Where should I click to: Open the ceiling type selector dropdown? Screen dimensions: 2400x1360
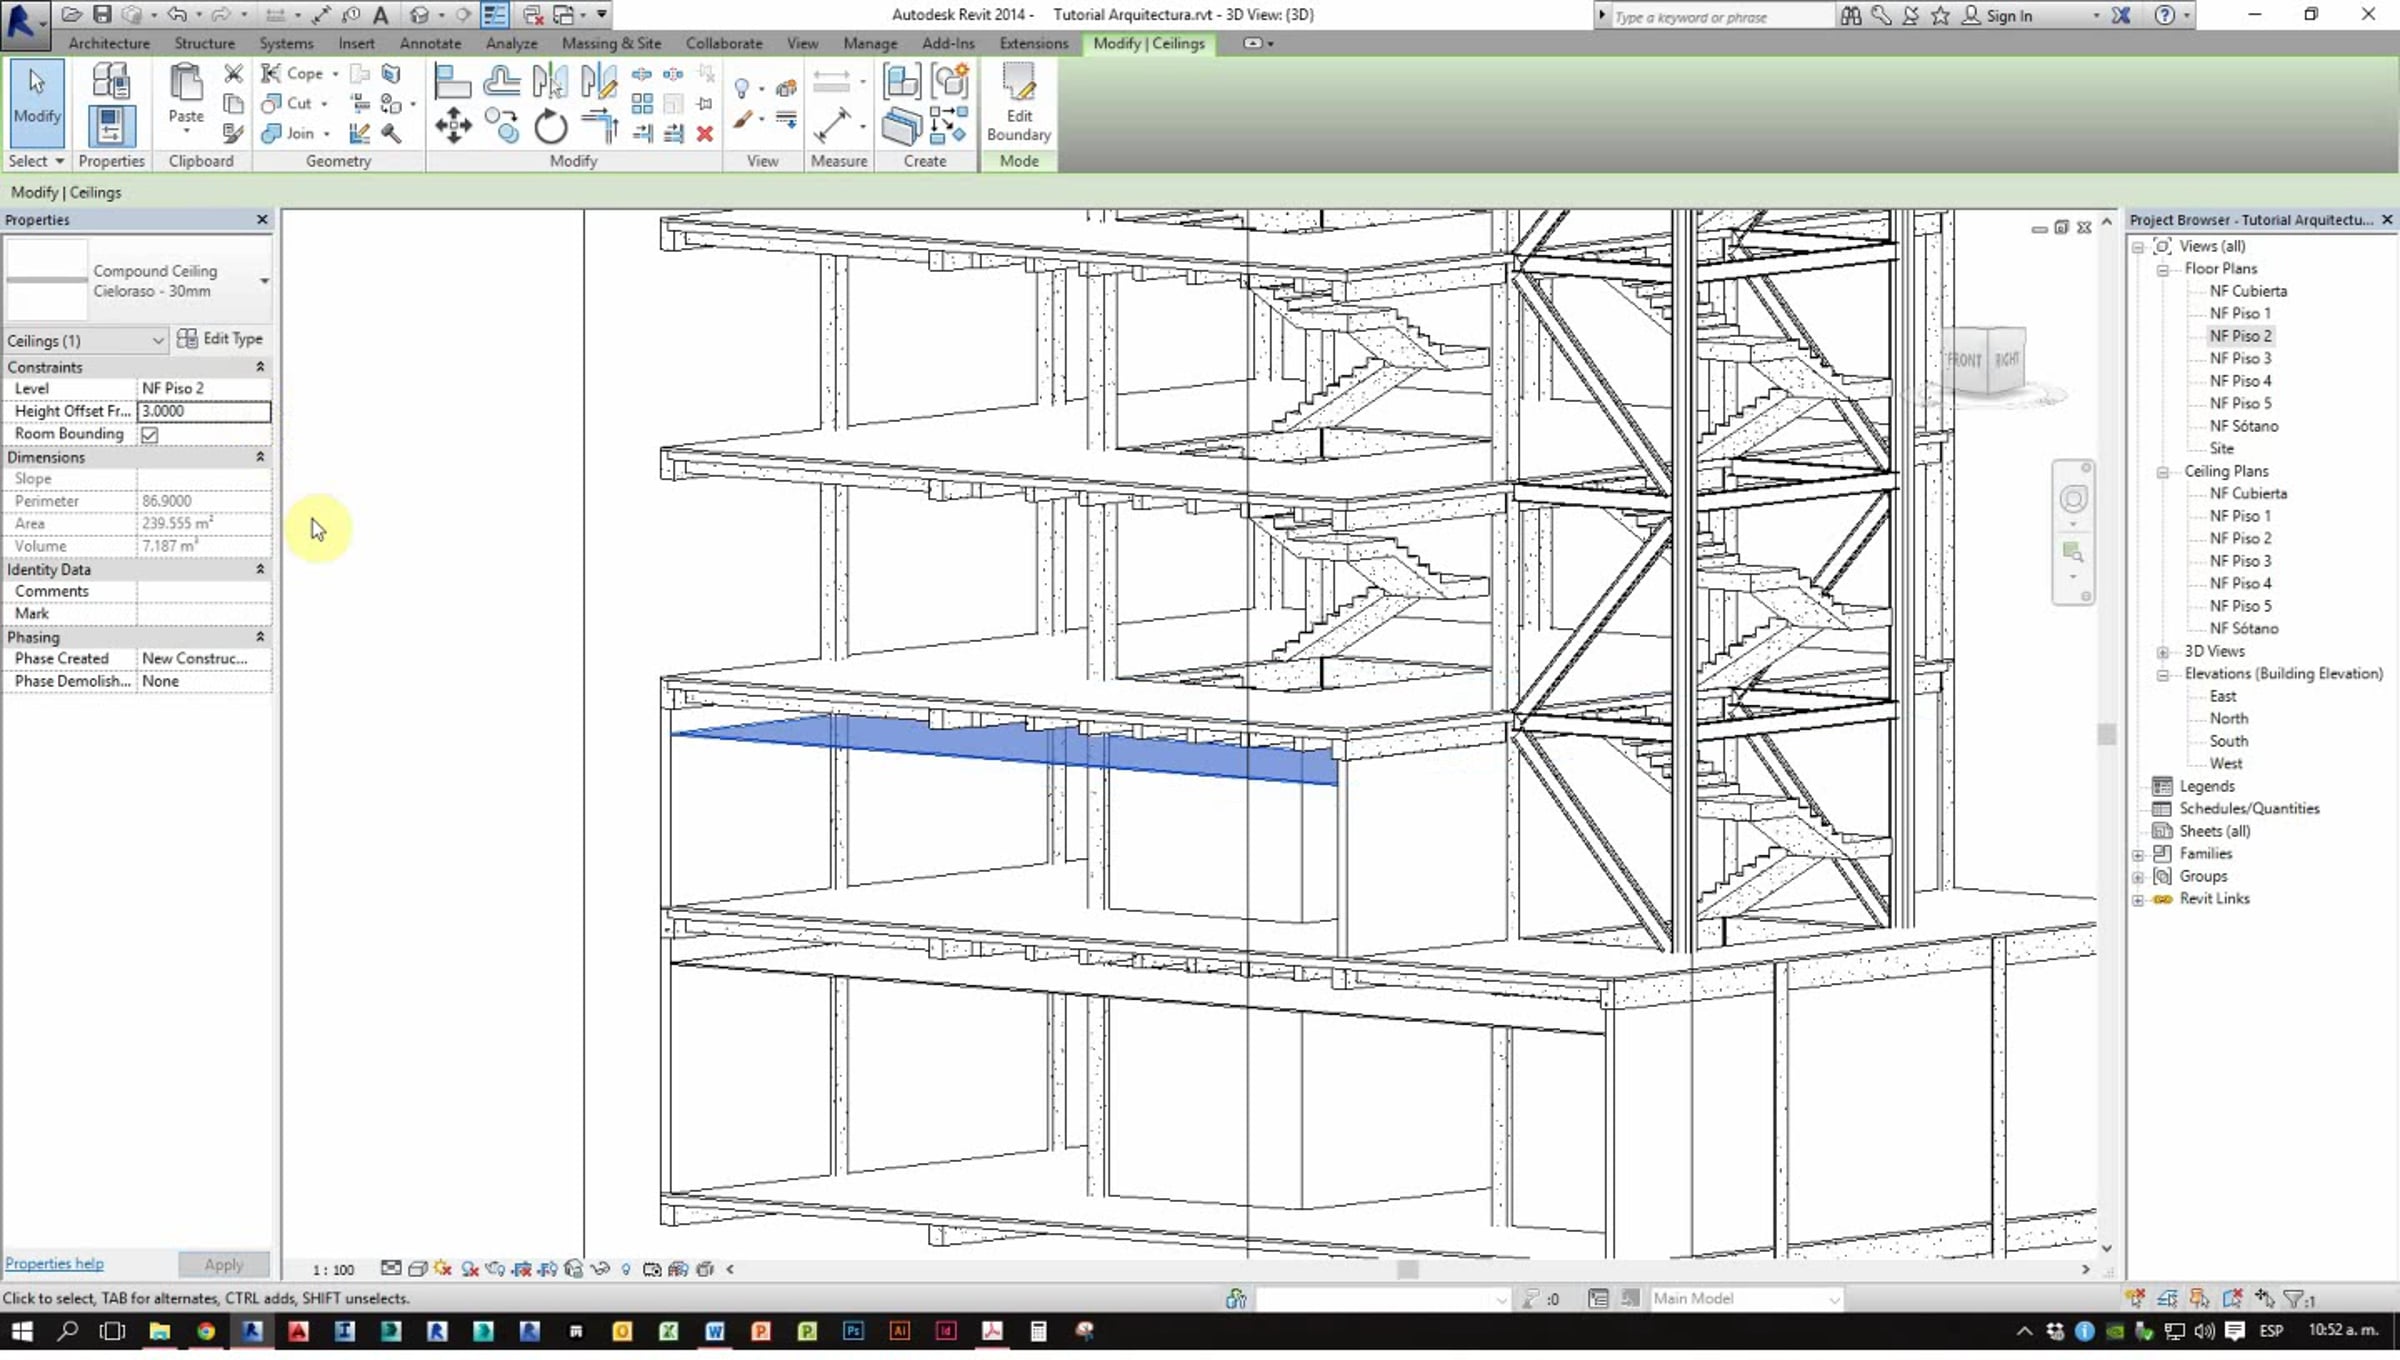coord(263,281)
